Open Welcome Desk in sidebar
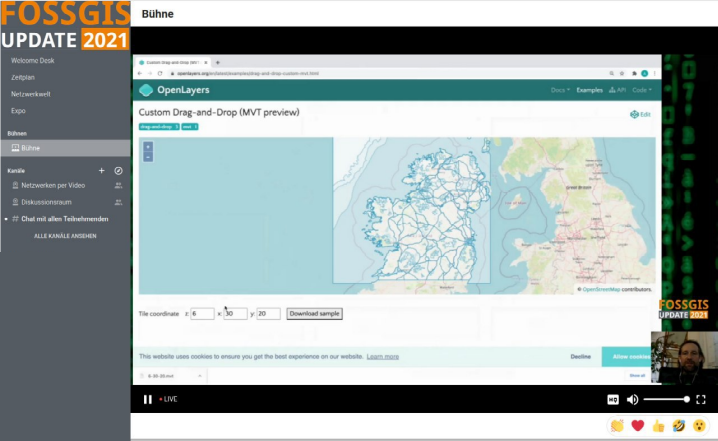Viewport: 718px width, 441px height. point(33,60)
